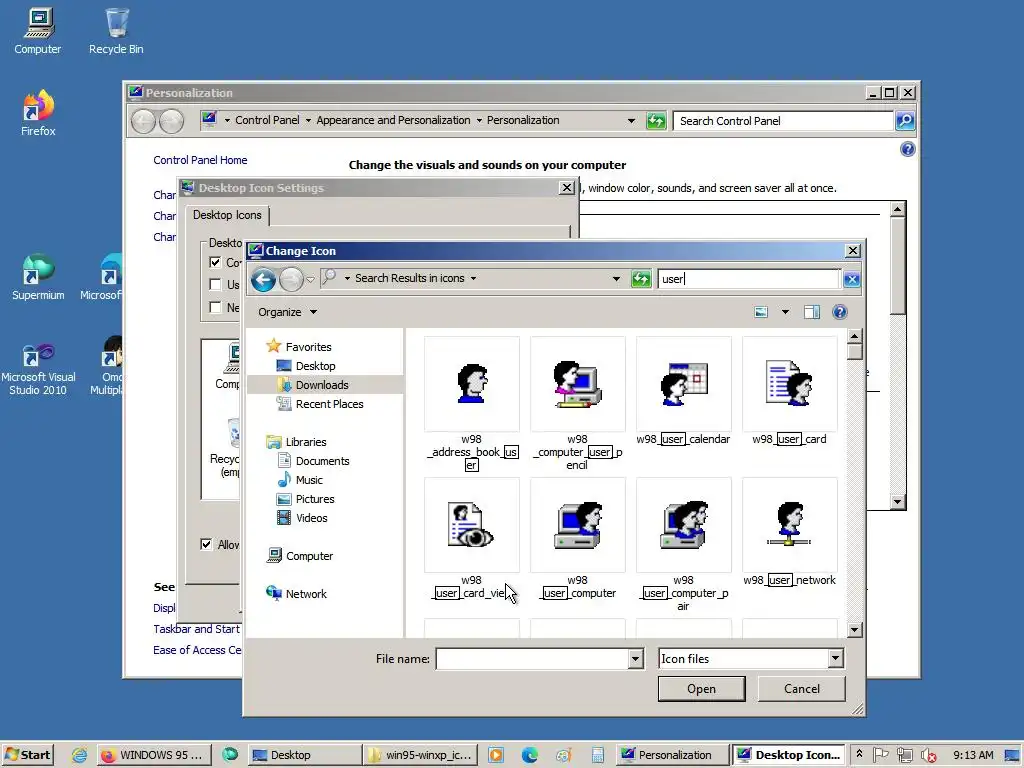Expand Change Icon address history dropdown

coord(616,279)
